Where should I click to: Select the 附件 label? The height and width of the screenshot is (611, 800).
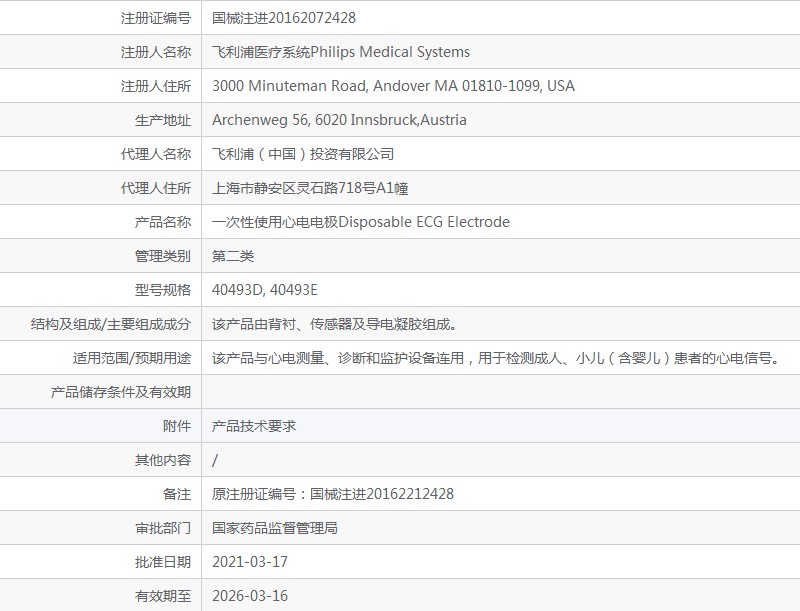click(177, 426)
